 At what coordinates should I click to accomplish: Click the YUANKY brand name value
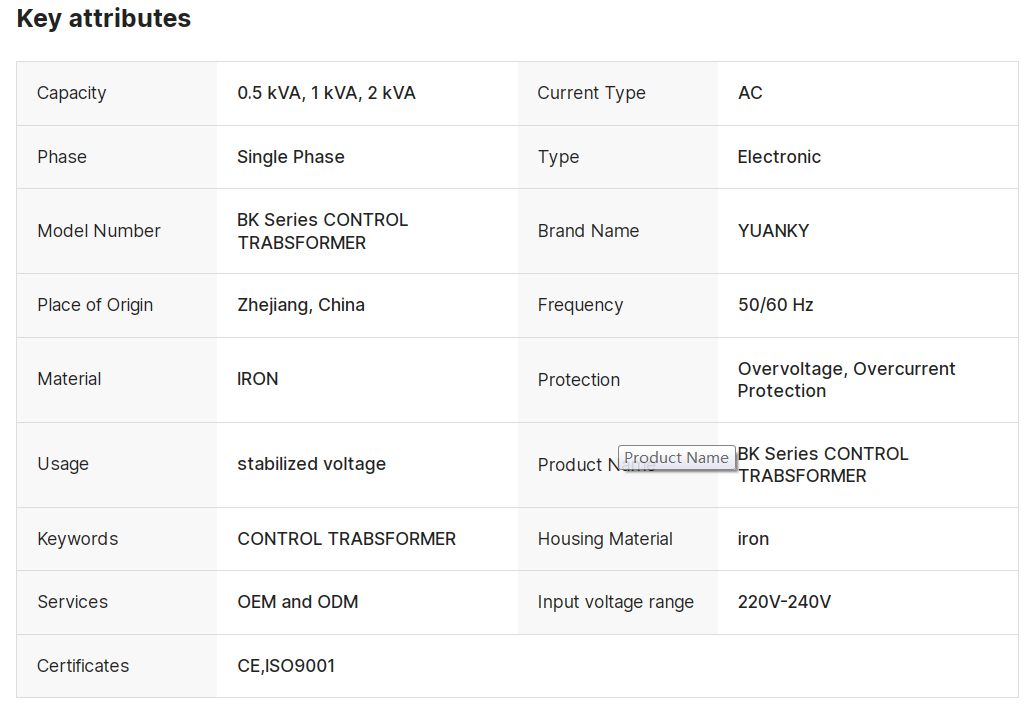point(773,231)
